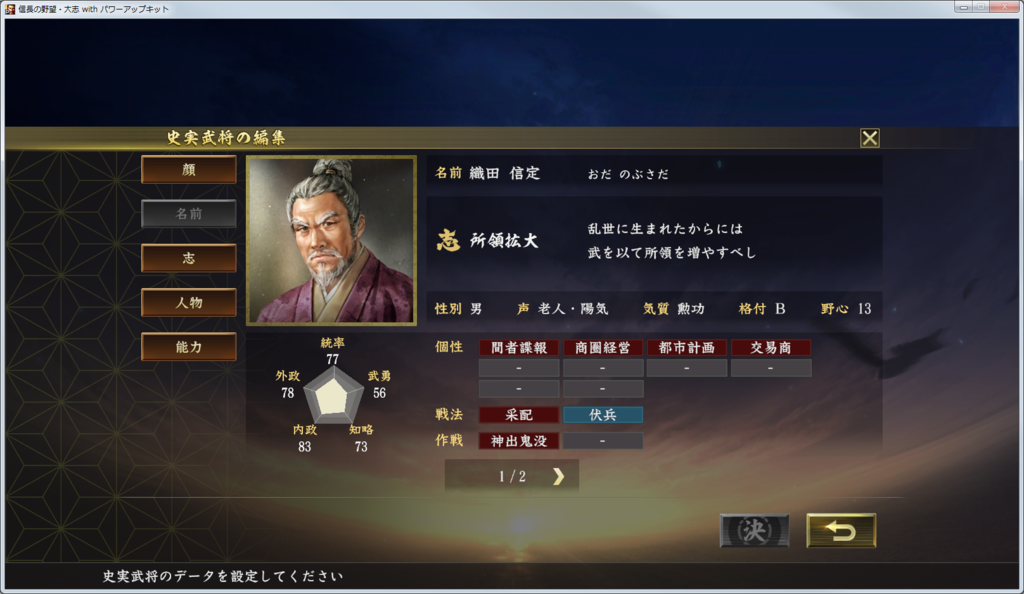The width and height of the screenshot is (1024, 594).
Task: Click the blue 伏兵 tactic swatch
Action: click(603, 414)
